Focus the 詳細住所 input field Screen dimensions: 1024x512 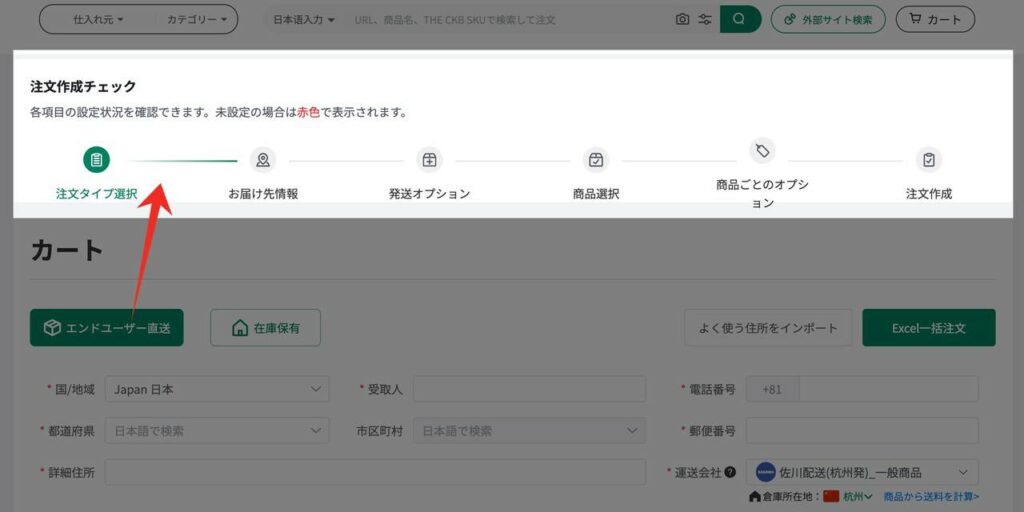tap(376, 472)
